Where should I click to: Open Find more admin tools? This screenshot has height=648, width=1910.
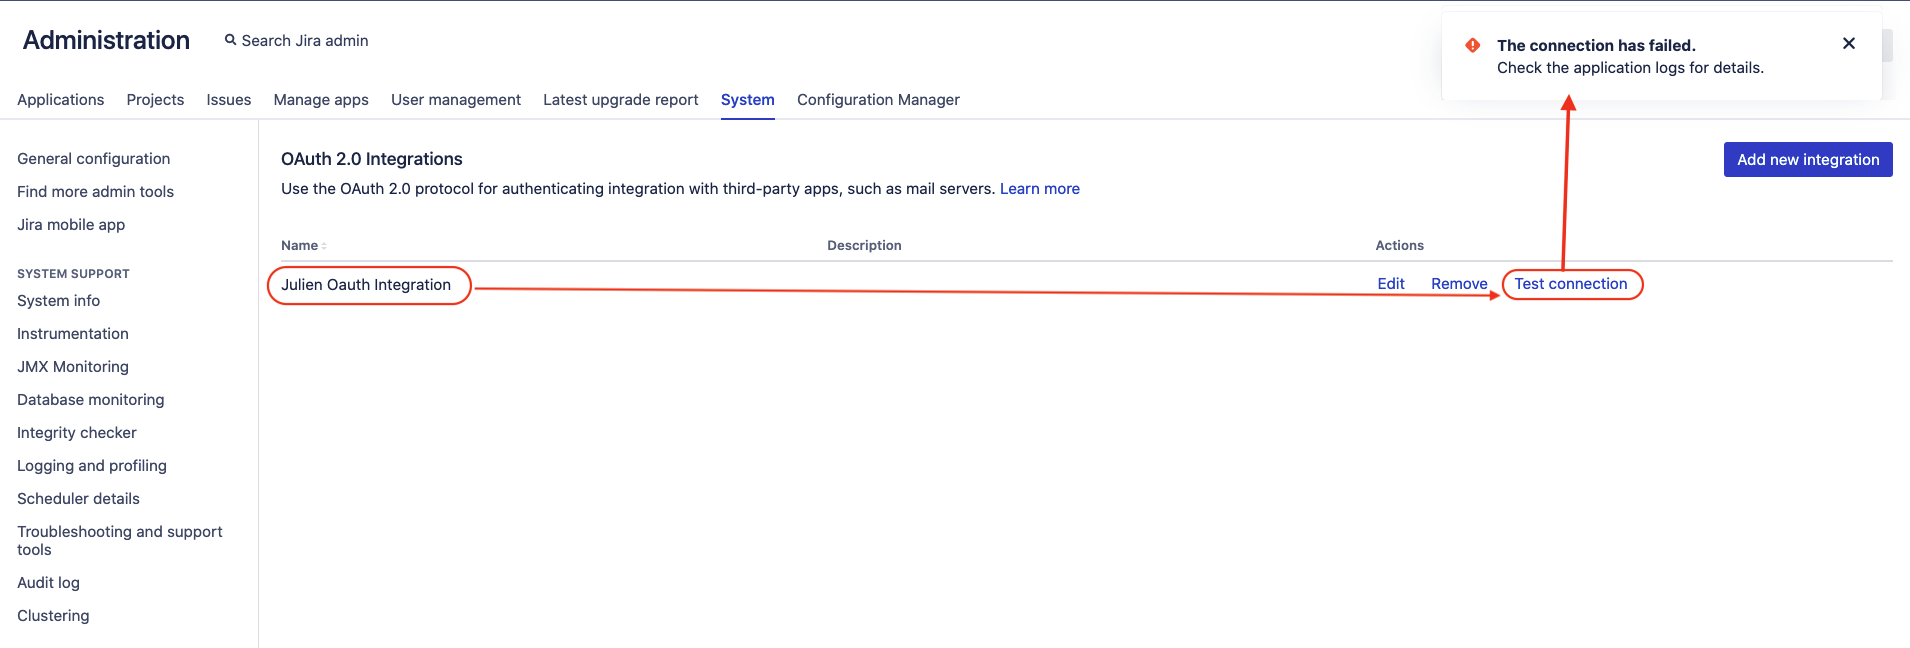tap(96, 192)
